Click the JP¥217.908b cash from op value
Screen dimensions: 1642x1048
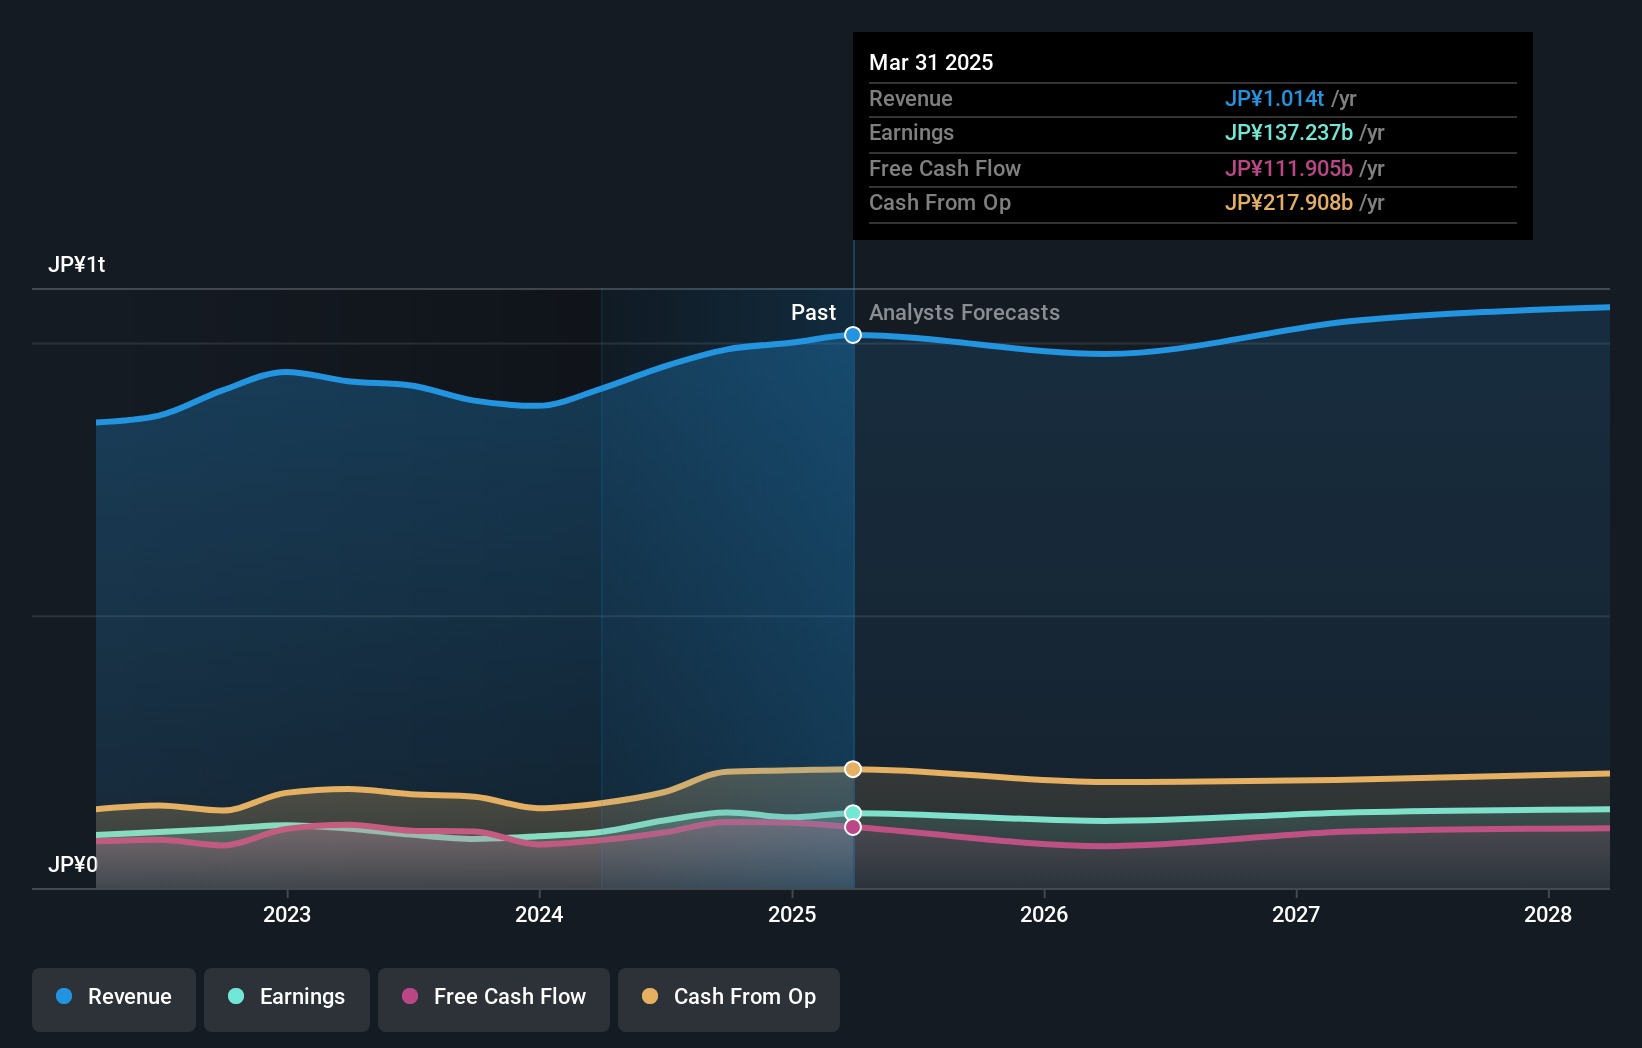point(1289,202)
